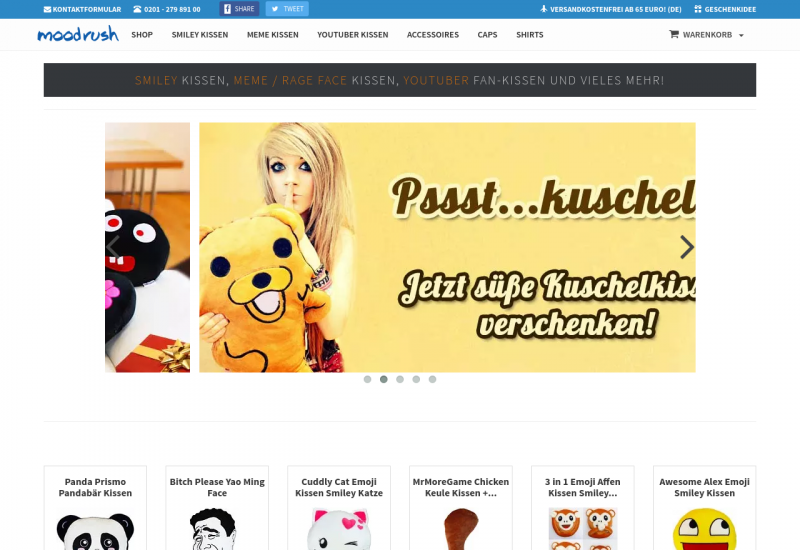Viewport: 800px width, 550px height.
Task: Click the Geschenkidee gift icon link
Action: click(x=725, y=9)
